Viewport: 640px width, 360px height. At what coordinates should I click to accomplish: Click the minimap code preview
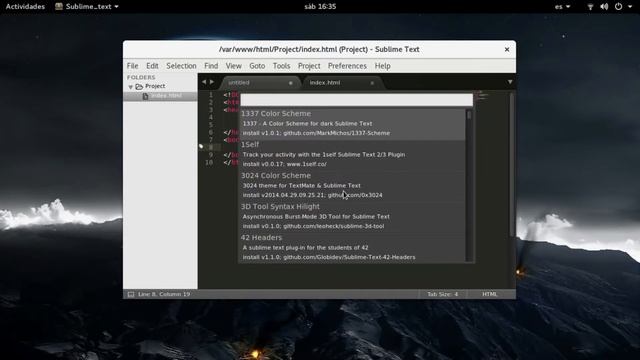tap(482, 96)
